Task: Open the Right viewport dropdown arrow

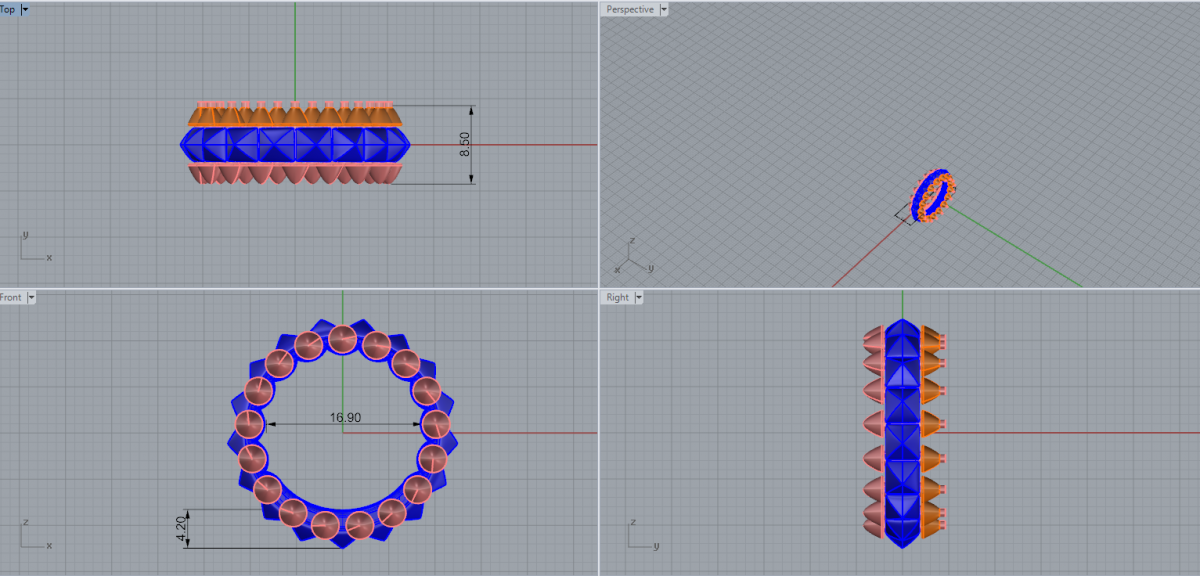Action: point(639,297)
